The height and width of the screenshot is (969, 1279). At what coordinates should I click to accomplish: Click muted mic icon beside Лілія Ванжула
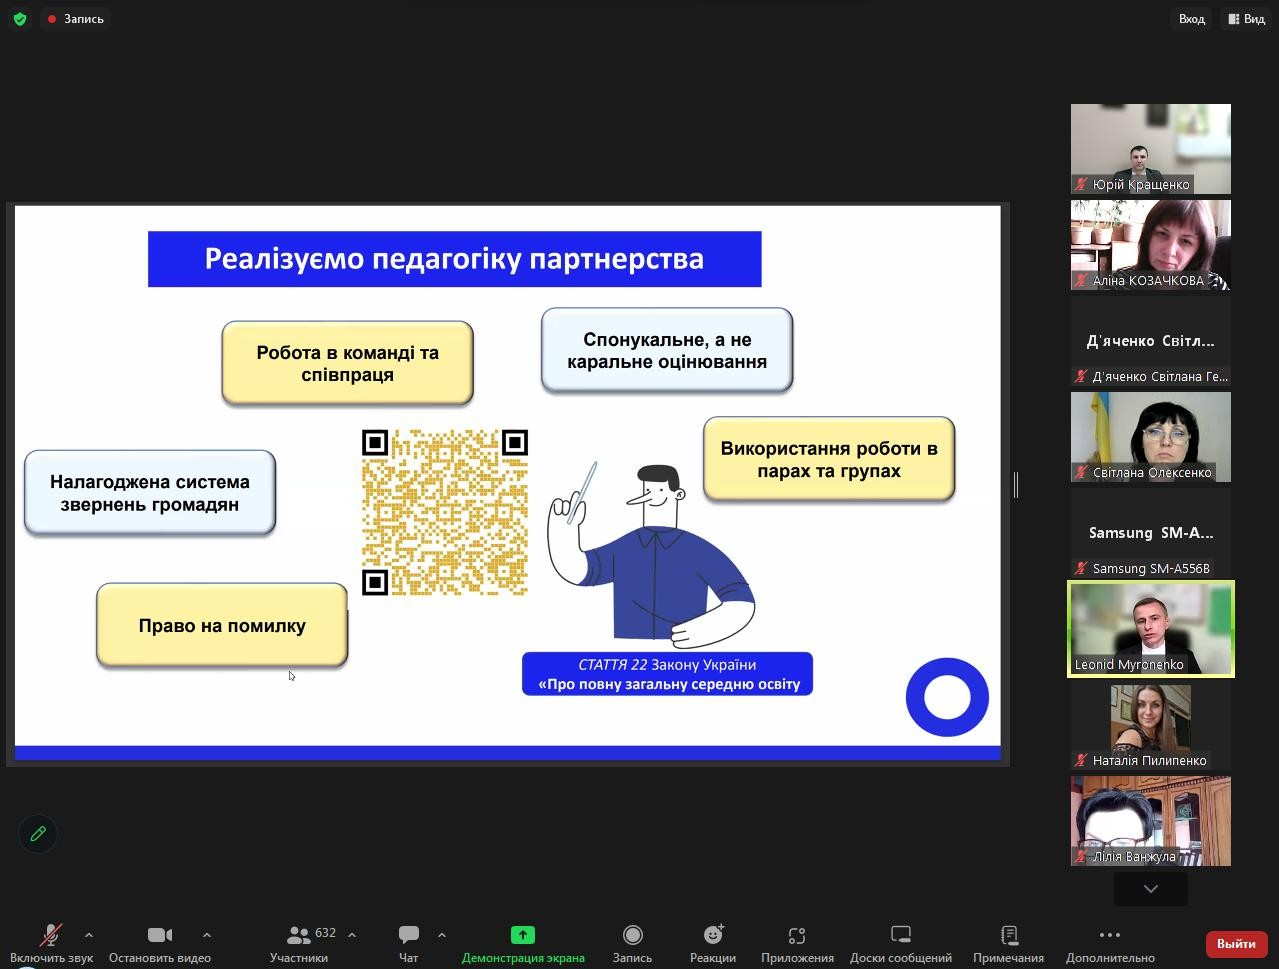1081,857
